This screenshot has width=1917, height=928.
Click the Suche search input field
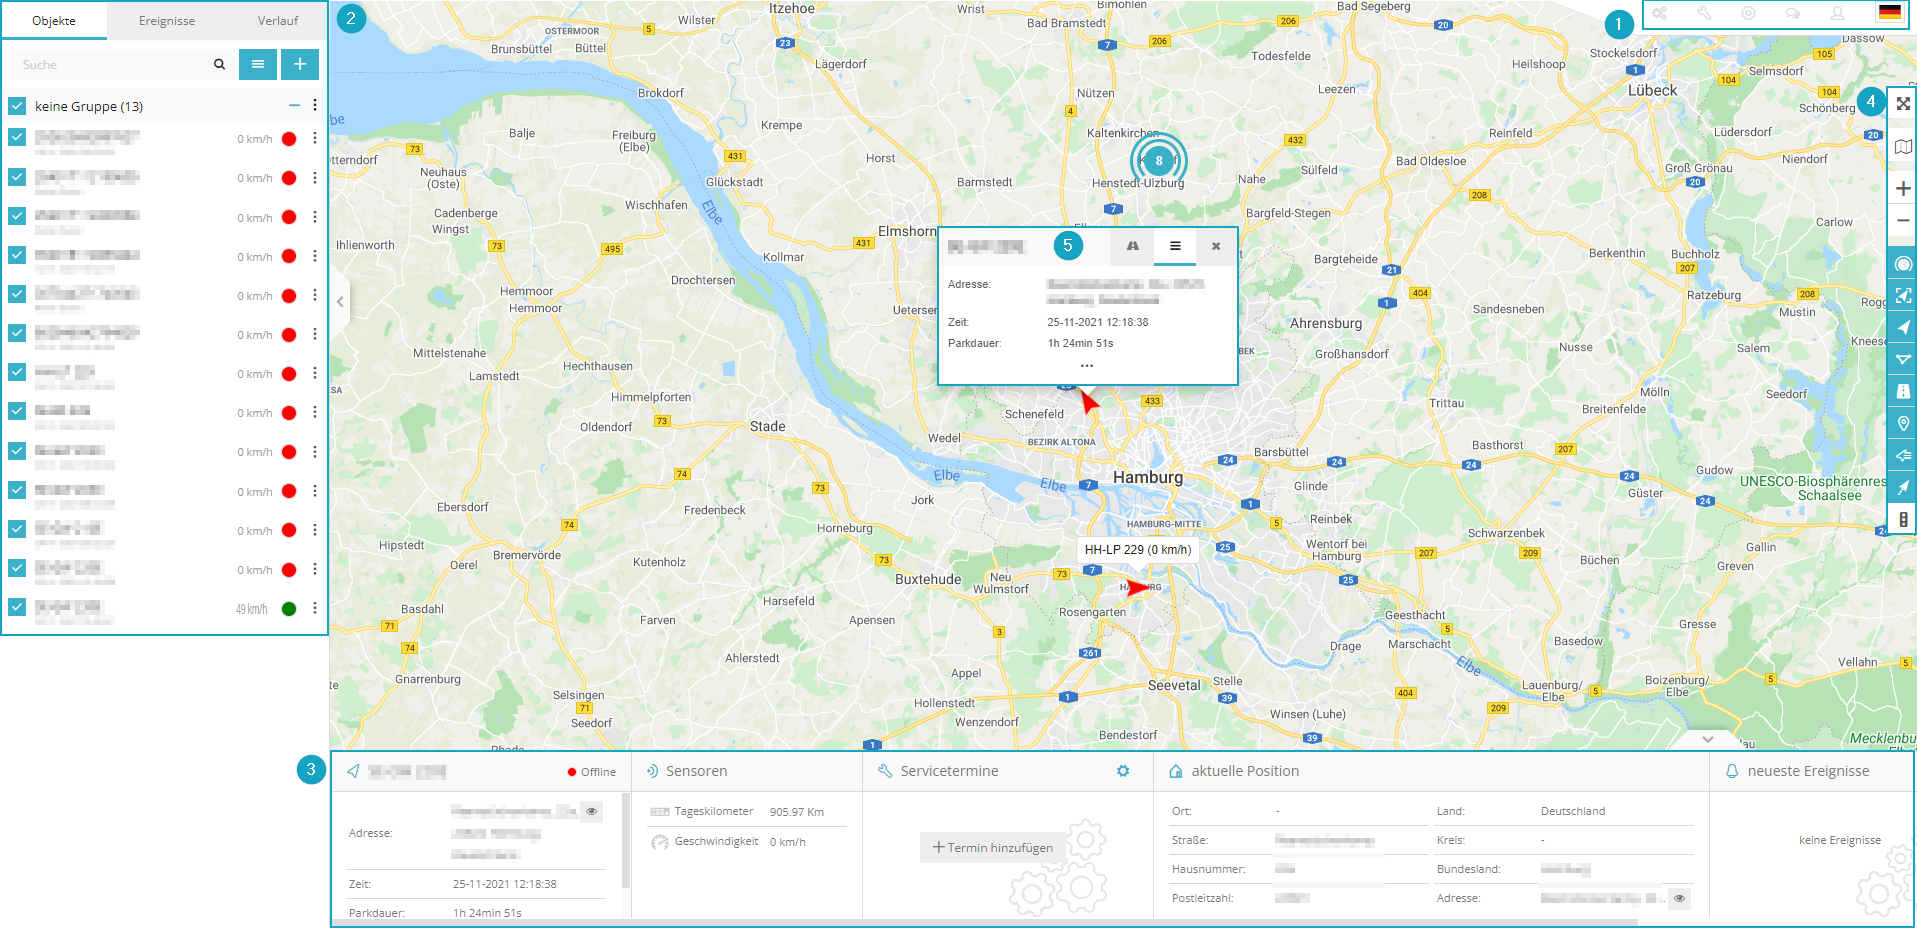pos(115,65)
